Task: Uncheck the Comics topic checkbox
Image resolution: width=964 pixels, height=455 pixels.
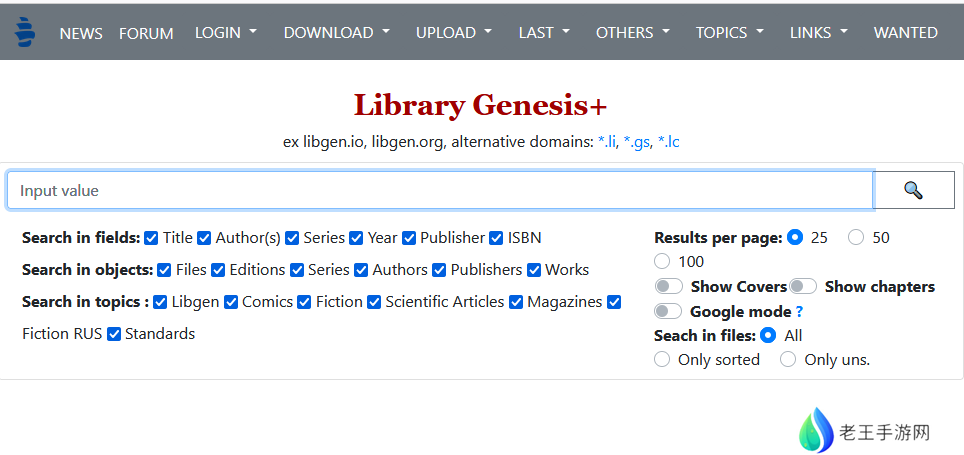Action: (x=231, y=302)
